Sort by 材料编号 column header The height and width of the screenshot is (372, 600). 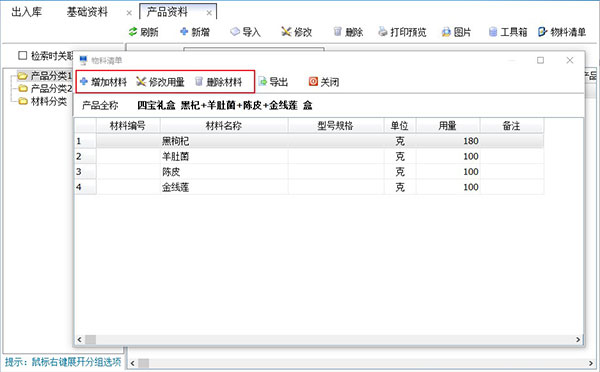click(128, 126)
